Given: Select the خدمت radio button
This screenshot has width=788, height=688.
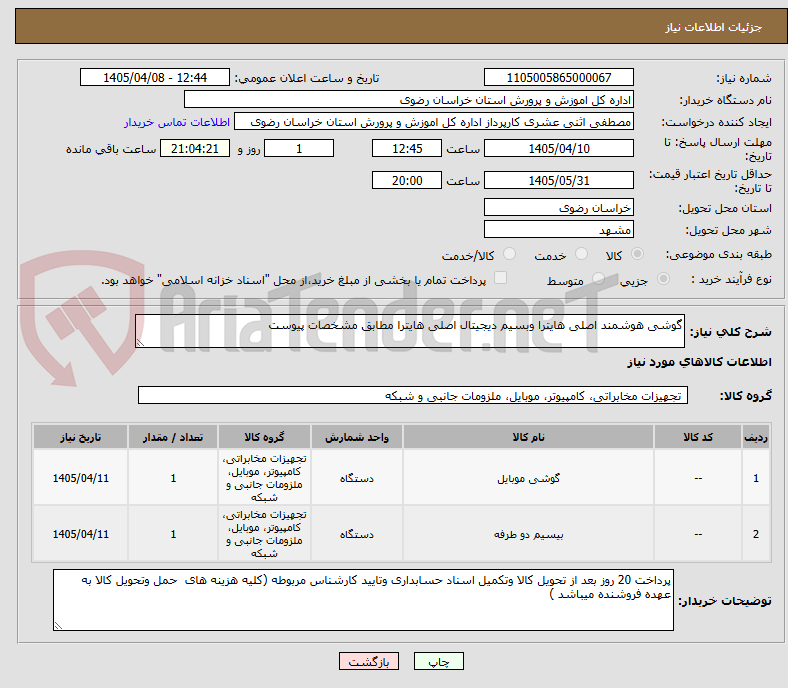Looking at the screenshot, I should coord(581,254).
